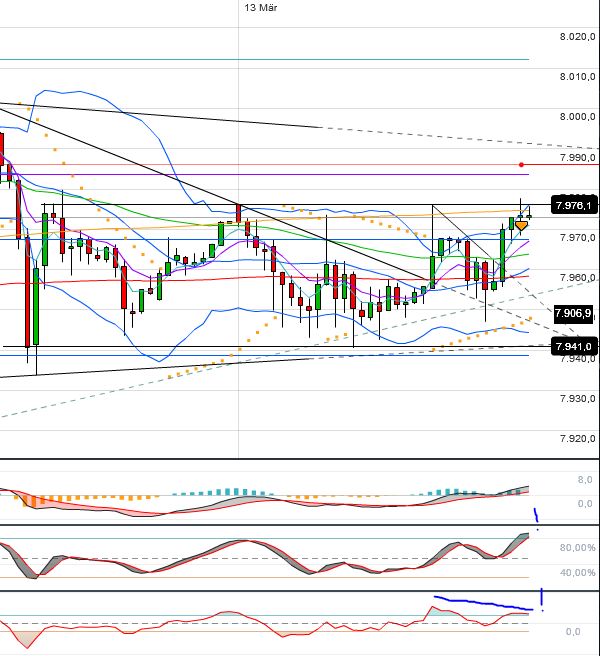Click the red dot on the 7.988 line
Screen dimensions: 600x656
coord(521,164)
